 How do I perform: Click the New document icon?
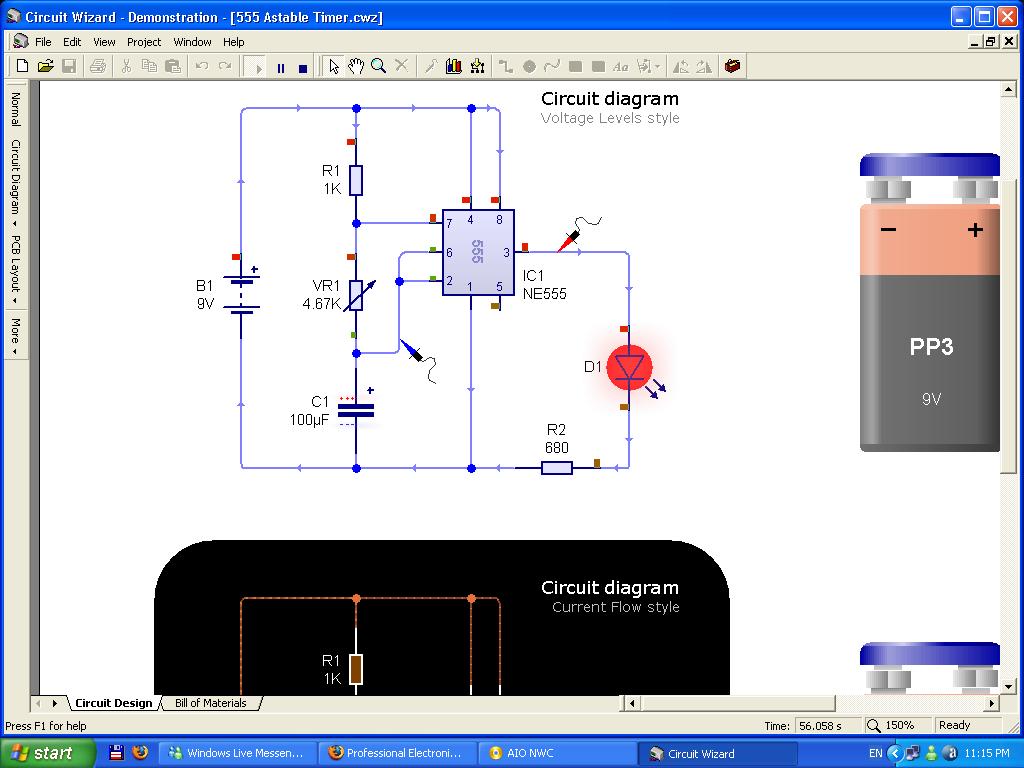click(22, 66)
